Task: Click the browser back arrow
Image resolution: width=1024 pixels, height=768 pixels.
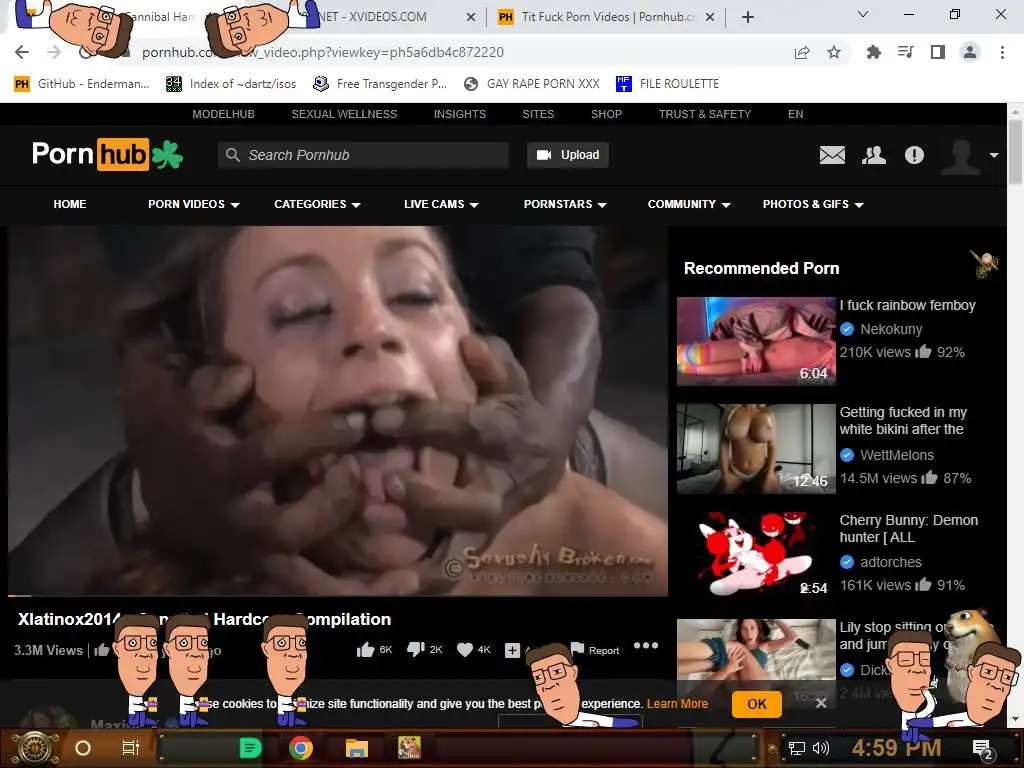Action: 22,52
